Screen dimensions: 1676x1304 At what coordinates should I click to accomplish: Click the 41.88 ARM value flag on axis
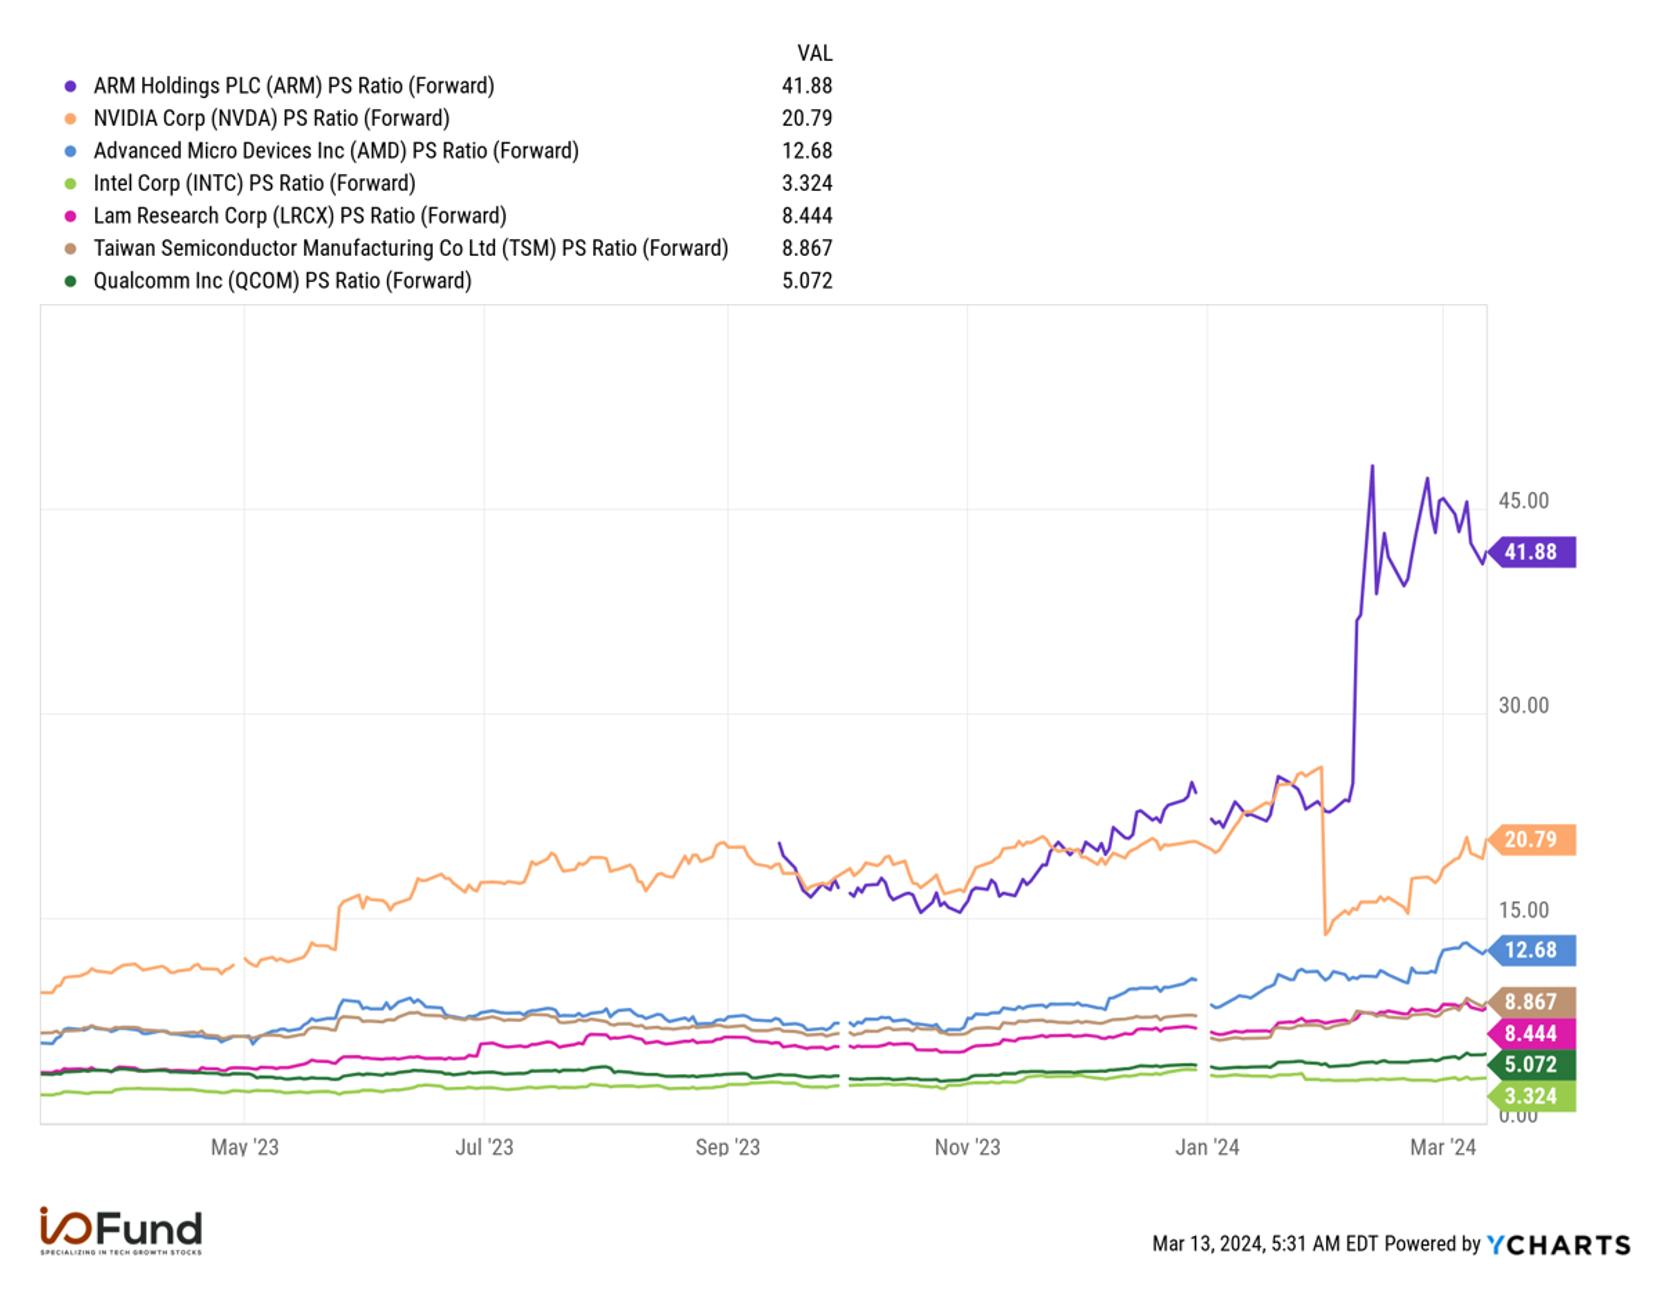(x=1531, y=552)
